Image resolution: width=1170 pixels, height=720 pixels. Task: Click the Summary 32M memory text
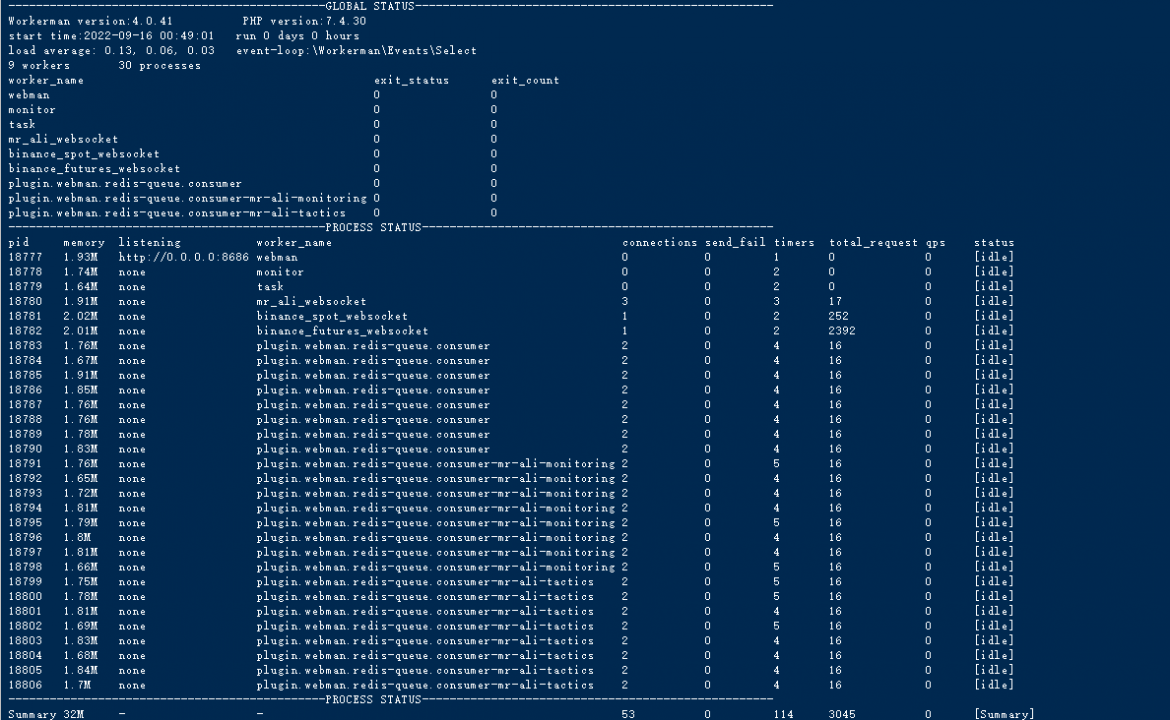tap(46, 714)
